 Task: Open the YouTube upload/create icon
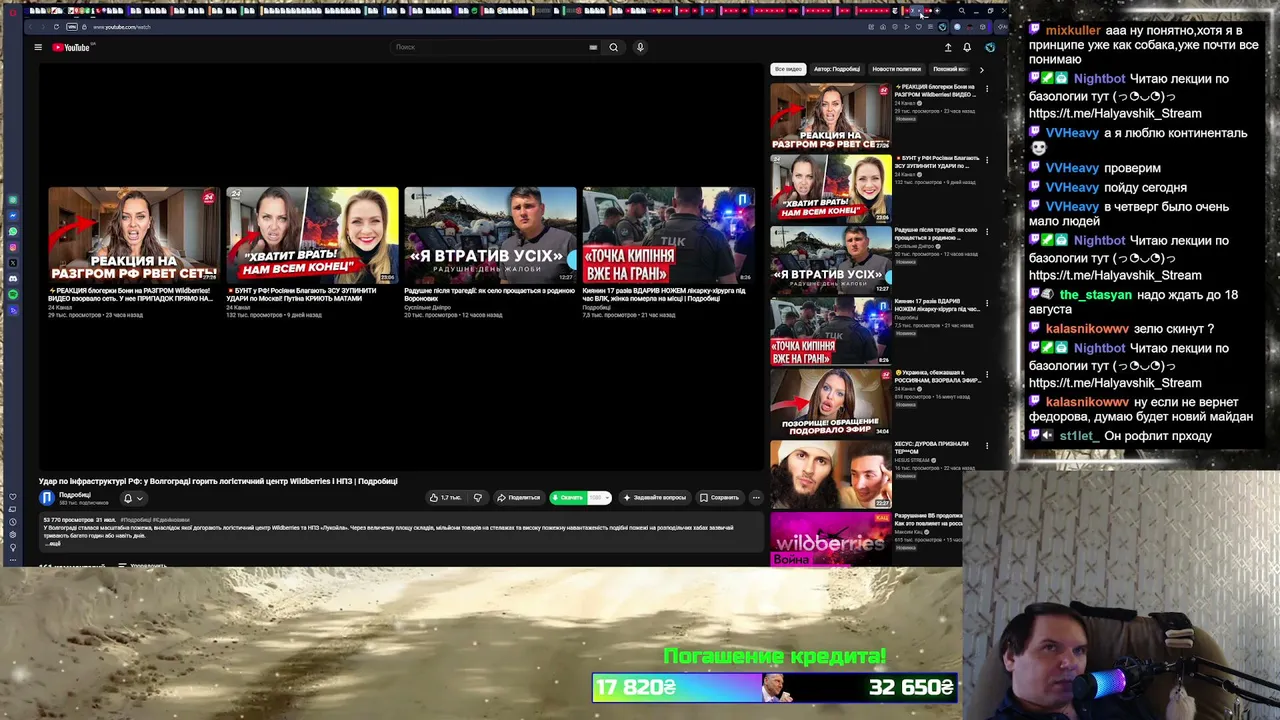948,47
